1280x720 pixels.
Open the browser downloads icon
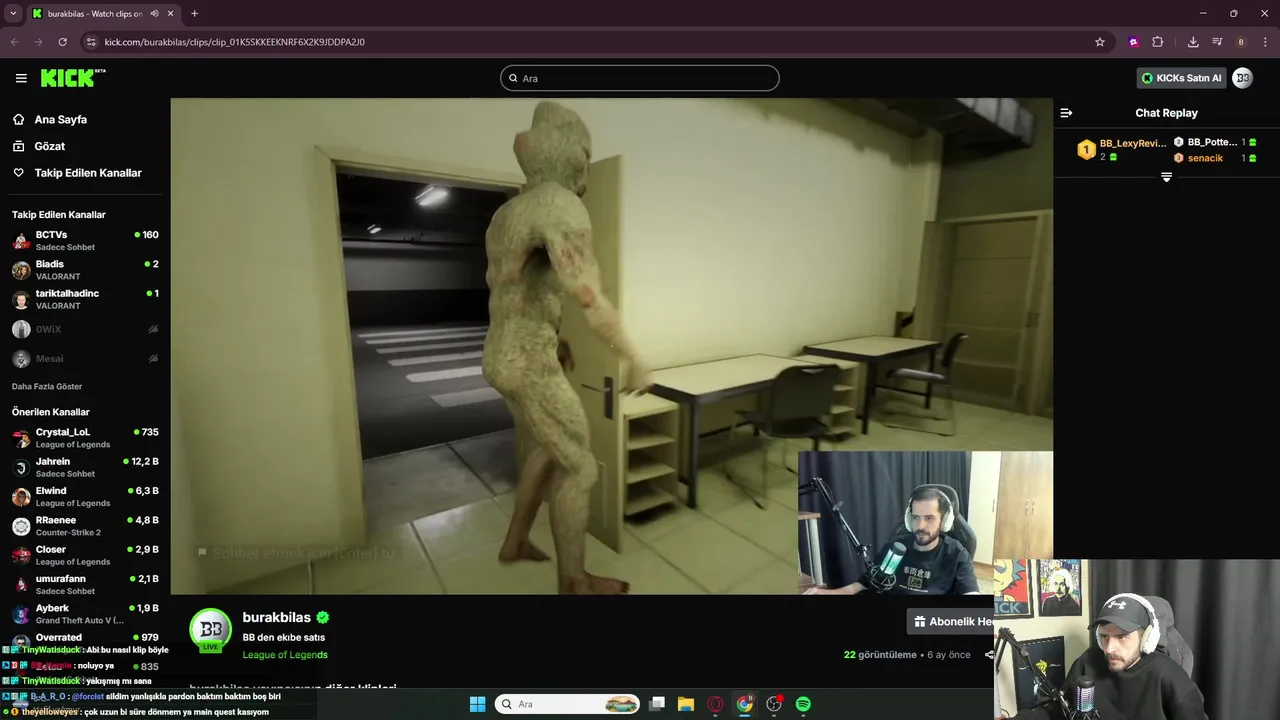(1193, 42)
